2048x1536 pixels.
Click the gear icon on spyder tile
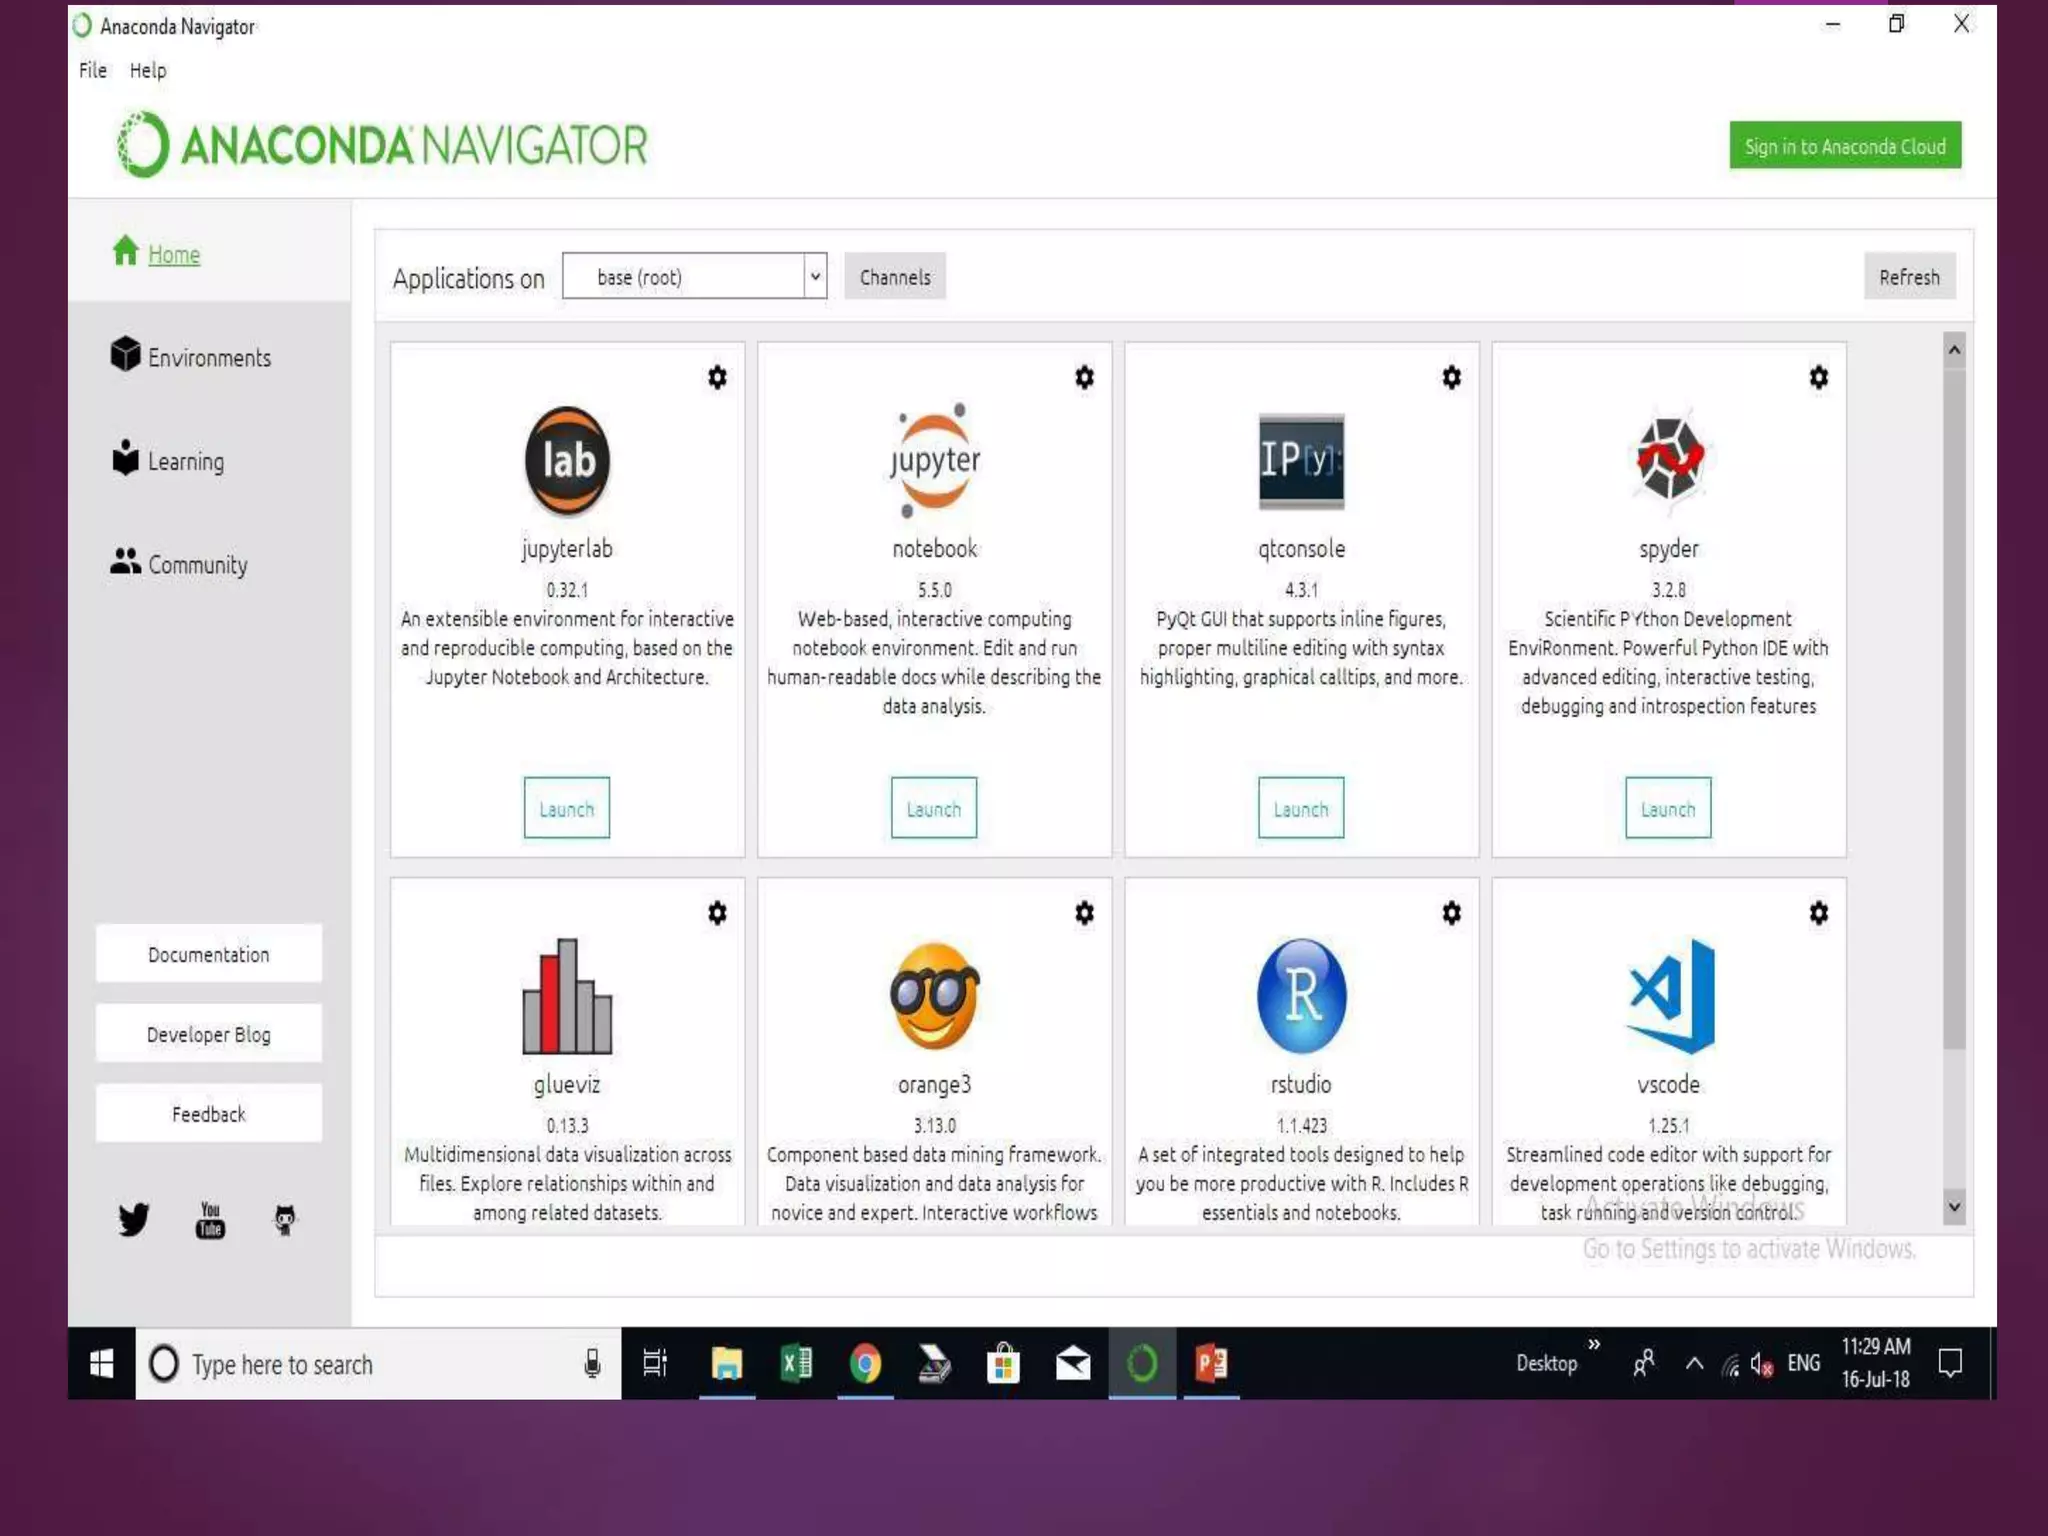(1818, 377)
